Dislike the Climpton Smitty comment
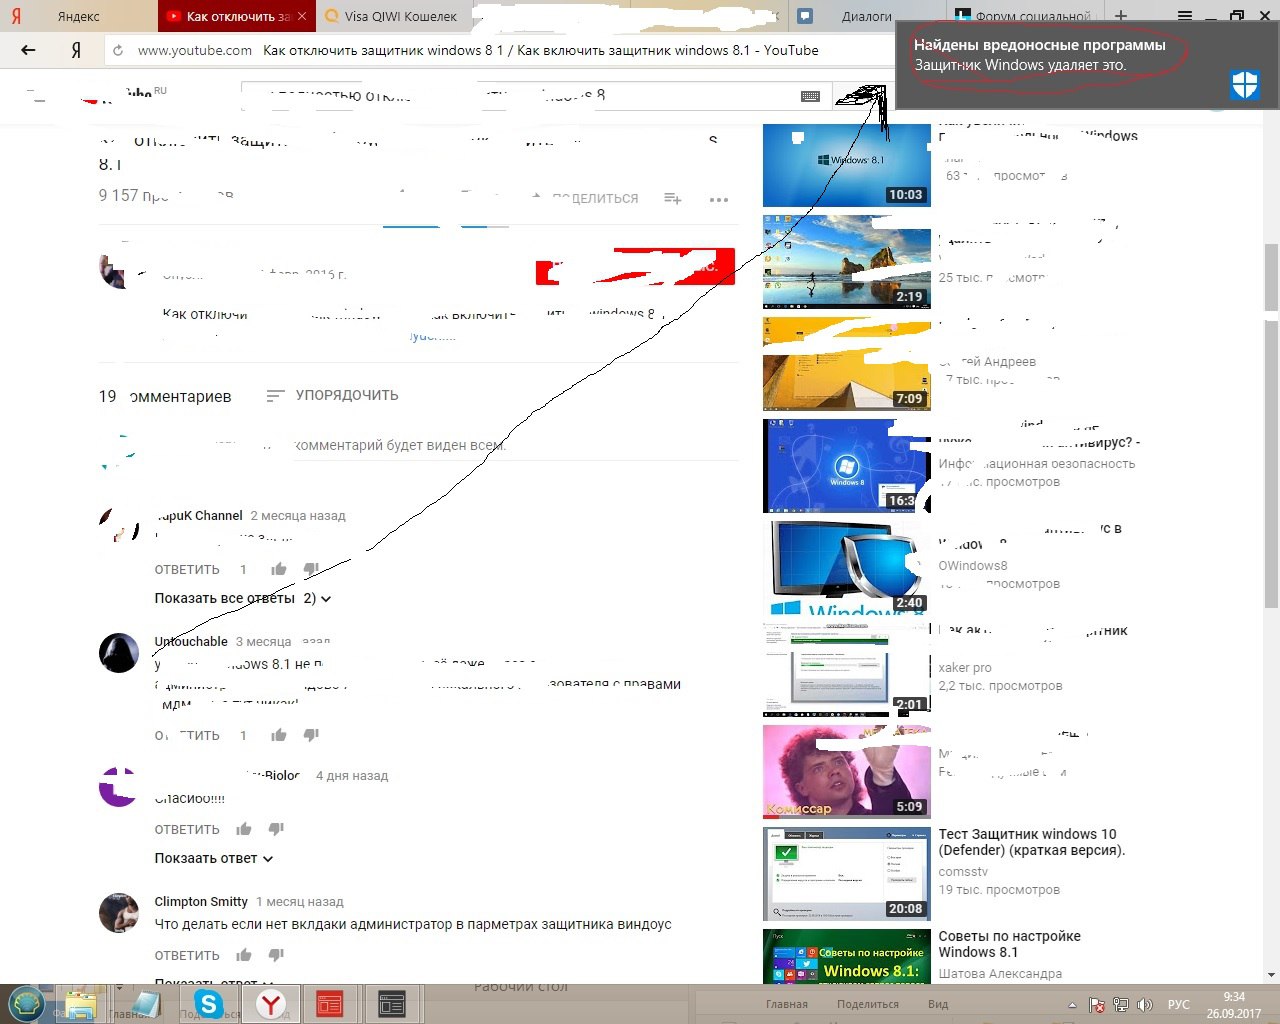Viewport: 1280px width, 1024px height. (276, 955)
